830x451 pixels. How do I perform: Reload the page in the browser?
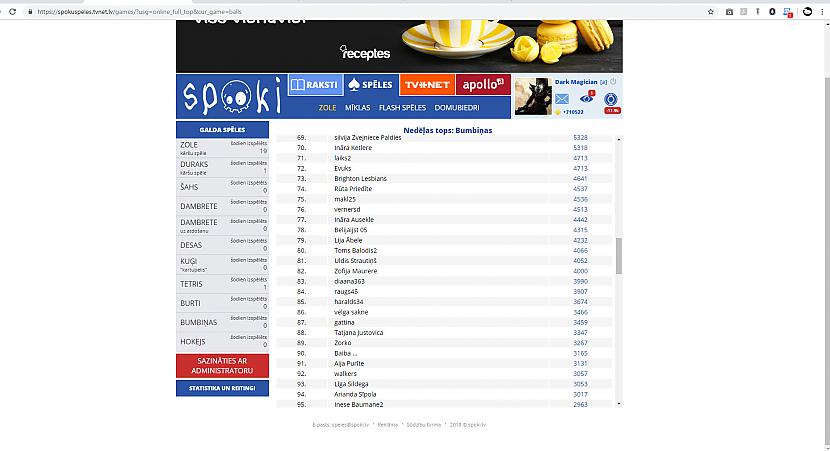[x=13, y=12]
